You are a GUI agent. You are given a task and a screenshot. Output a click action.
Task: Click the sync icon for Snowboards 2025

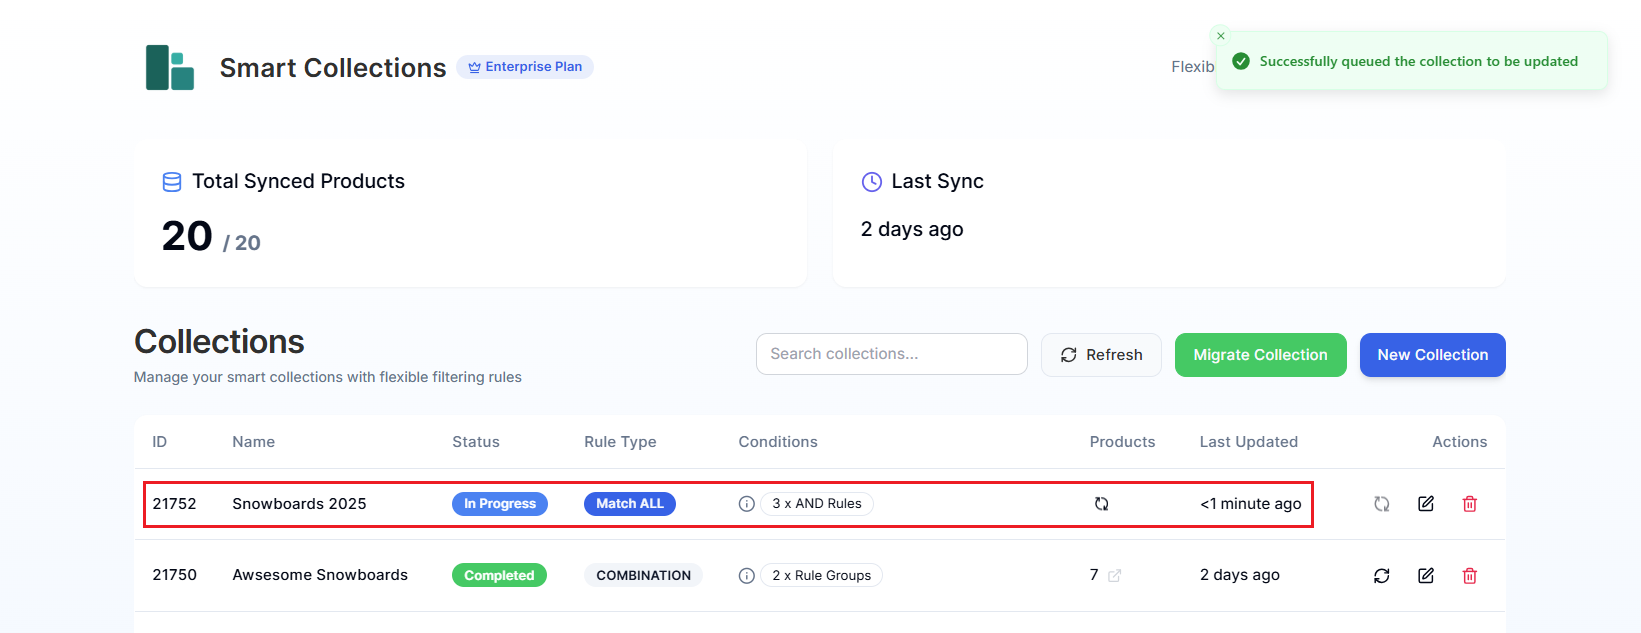1381,504
